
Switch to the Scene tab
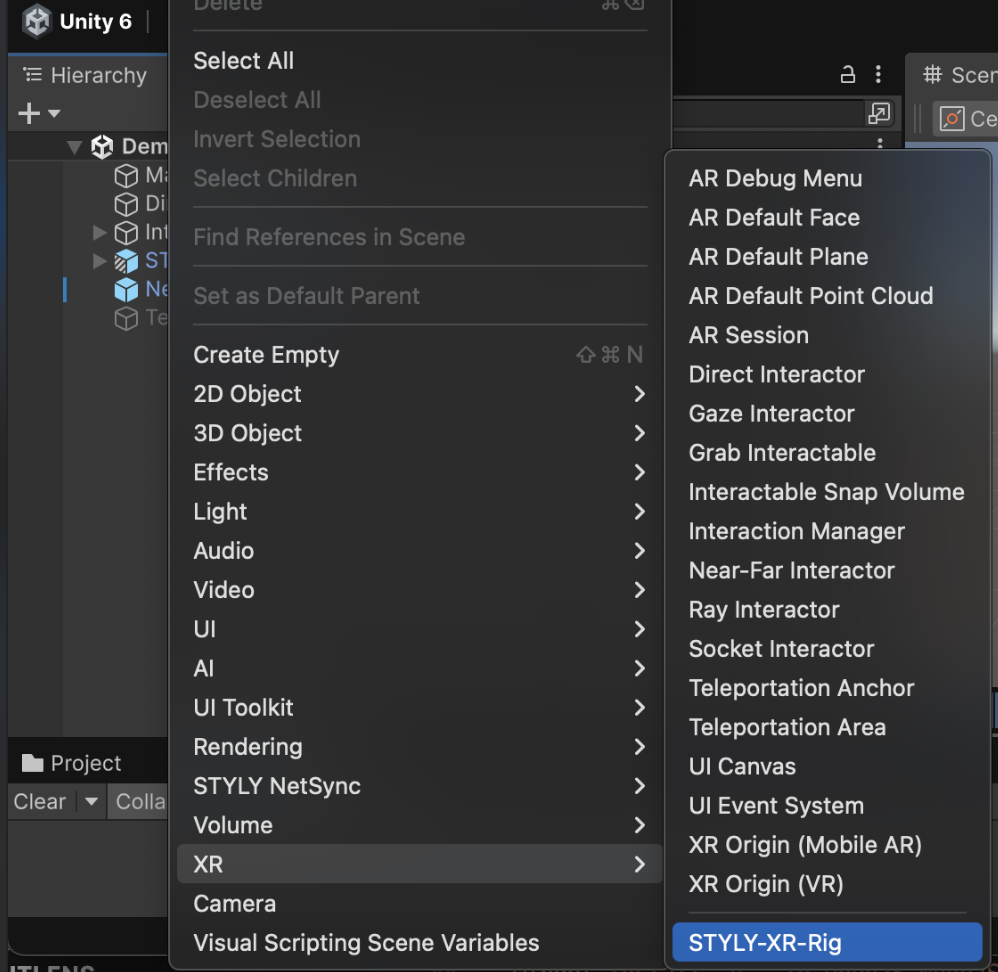[x=960, y=75]
